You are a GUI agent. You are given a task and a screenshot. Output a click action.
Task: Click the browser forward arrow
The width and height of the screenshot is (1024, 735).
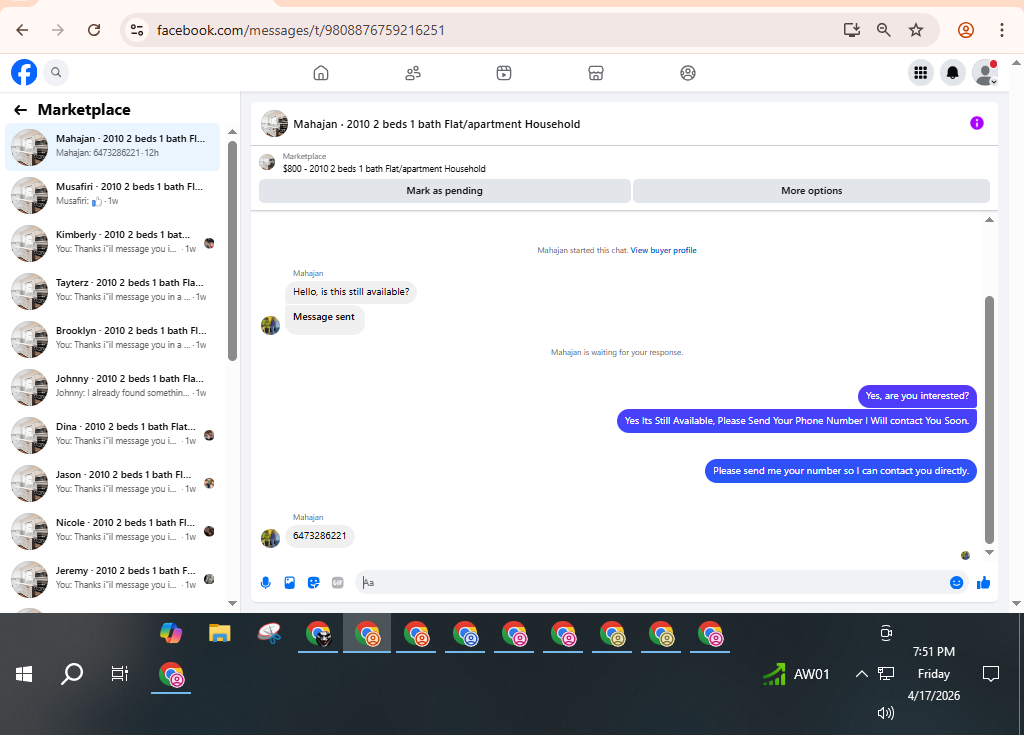(x=58, y=30)
